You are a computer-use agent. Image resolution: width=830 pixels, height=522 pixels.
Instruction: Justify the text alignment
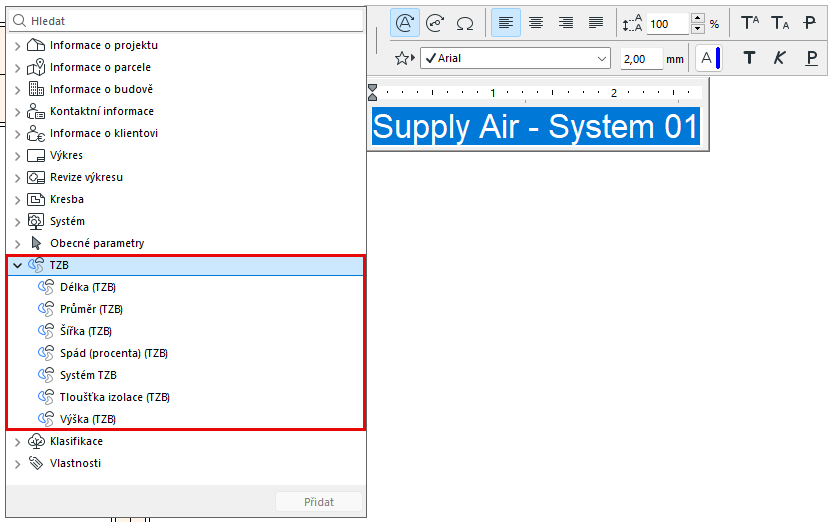pos(596,23)
